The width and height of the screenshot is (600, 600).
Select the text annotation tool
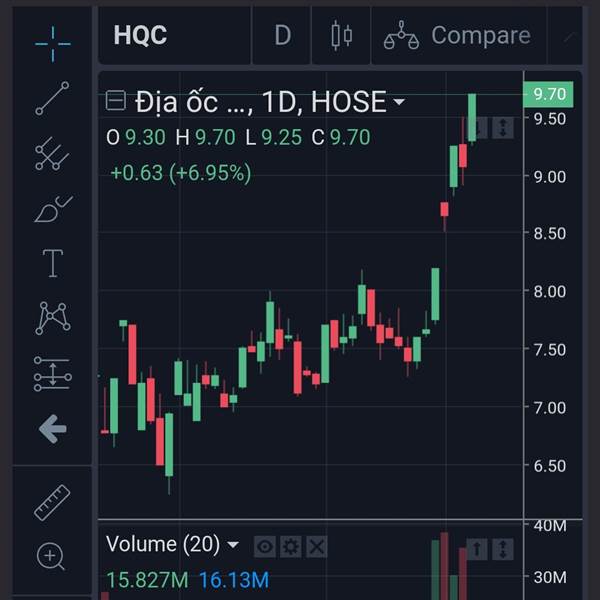pyautogui.click(x=53, y=263)
